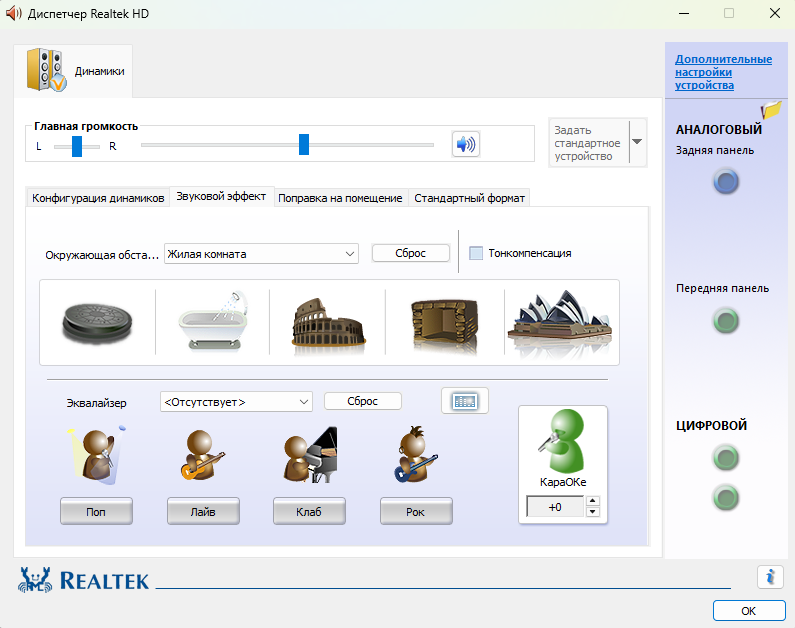This screenshot has height=628, width=795.
Task: Click the Live guitarist equalizer figure
Action: (x=203, y=455)
